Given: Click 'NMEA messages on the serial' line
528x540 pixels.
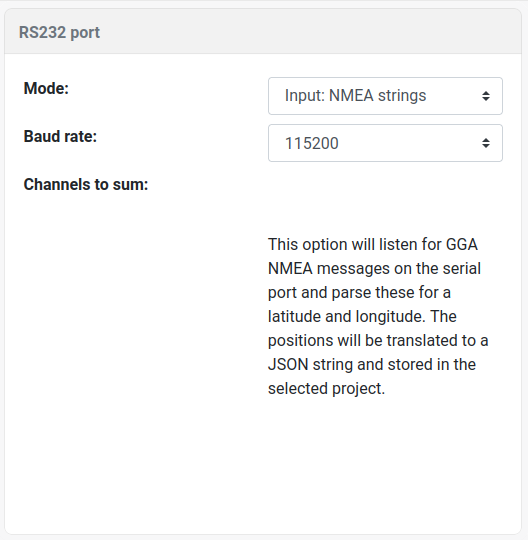Looking at the screenshot, I should (374, 269).
